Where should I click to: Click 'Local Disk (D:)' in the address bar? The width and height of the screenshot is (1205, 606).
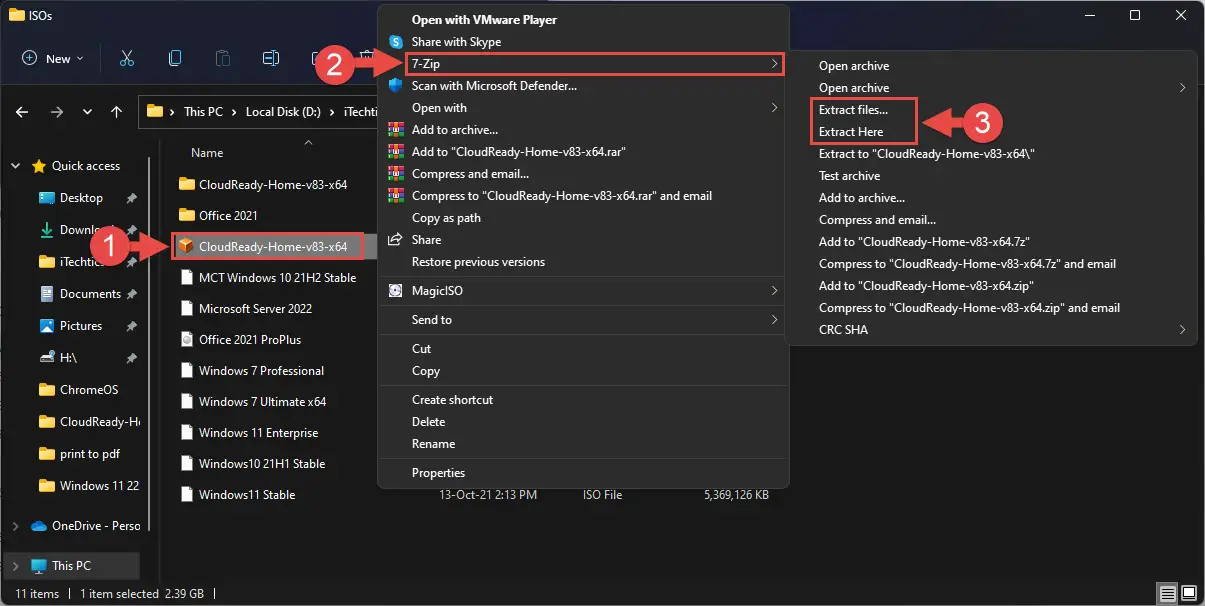tap(284, 112)
